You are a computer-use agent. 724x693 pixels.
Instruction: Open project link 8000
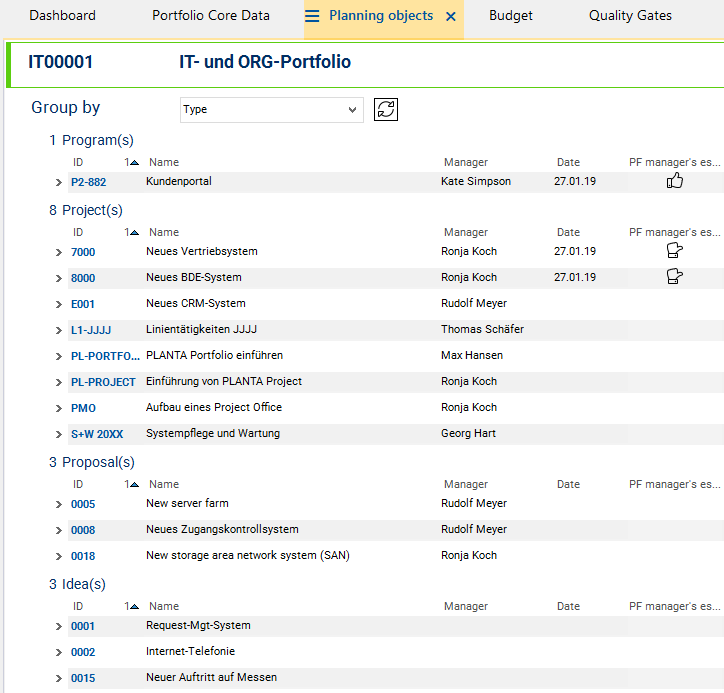[83, 278]
